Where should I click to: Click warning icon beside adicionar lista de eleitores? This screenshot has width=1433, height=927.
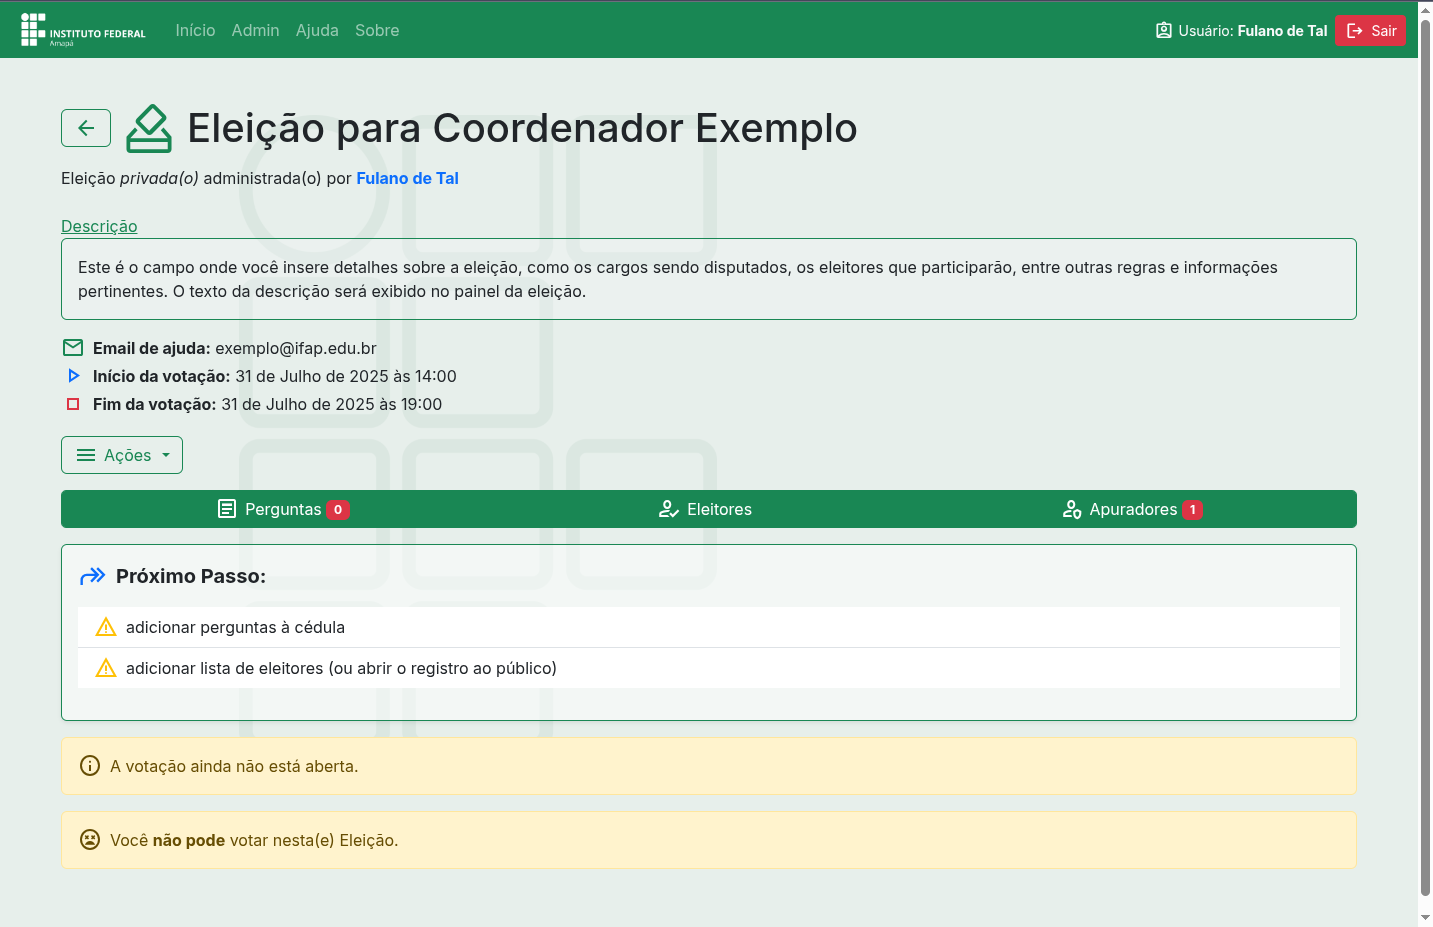[x=106, y=668]
